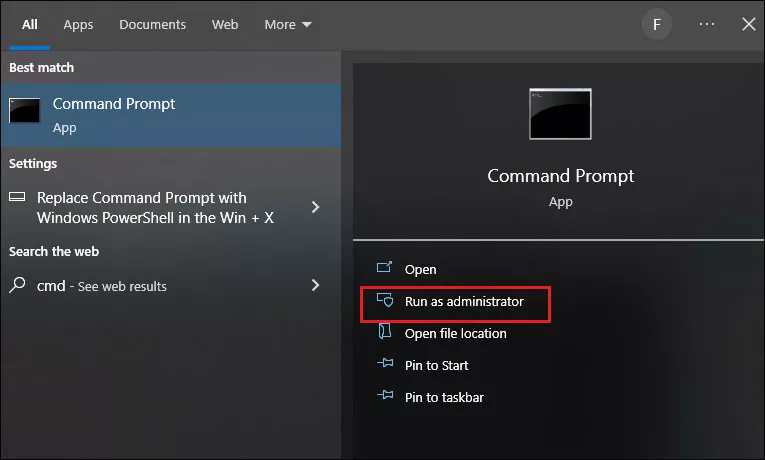The height and width of the screenshot is (460, 765).
Task: Choose Pin to Start
Action: point(436,365)
